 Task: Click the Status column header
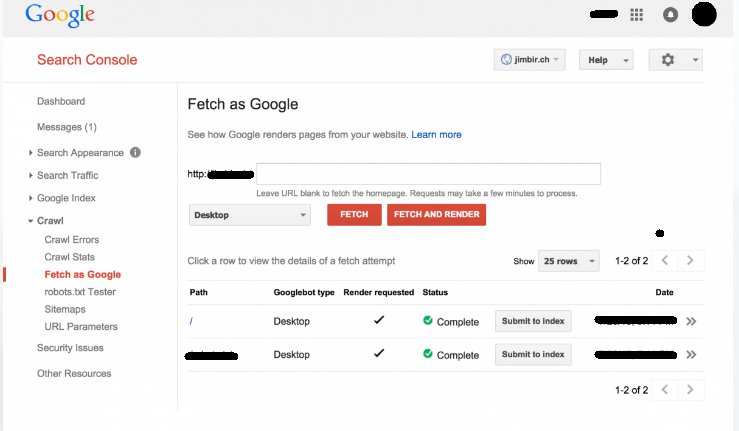click(x=435, y=292)
